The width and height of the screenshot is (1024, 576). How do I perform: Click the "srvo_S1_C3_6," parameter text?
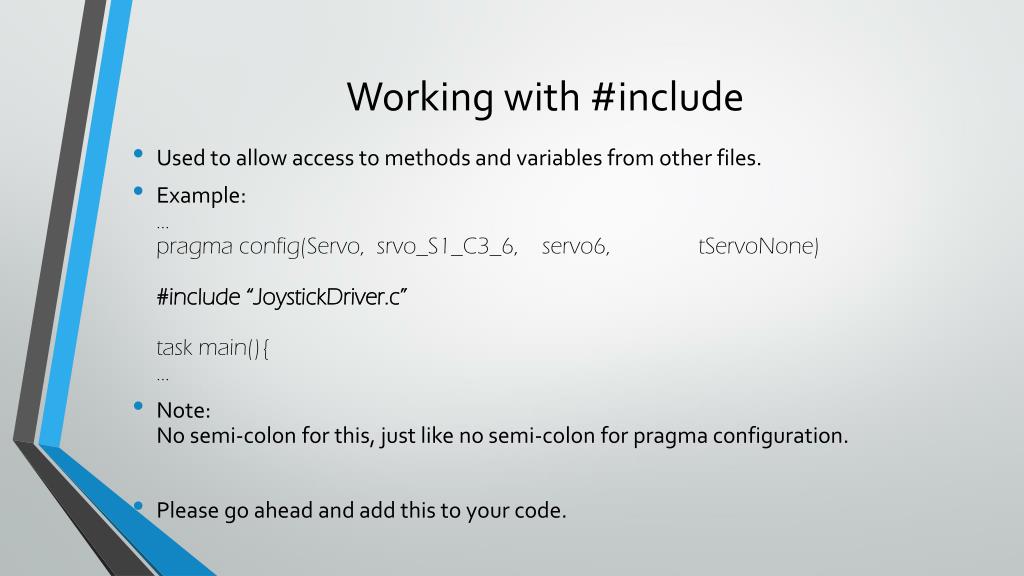(447, 247)
